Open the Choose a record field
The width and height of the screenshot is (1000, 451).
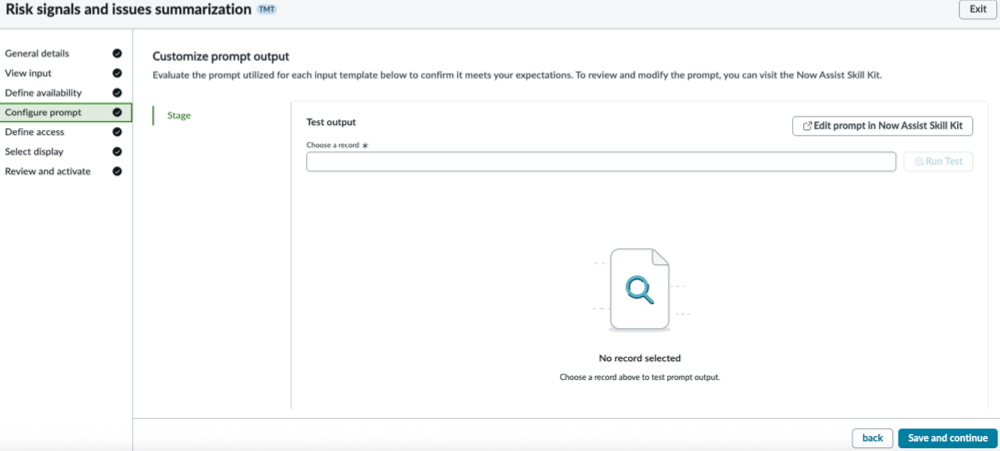coord(601,162)
